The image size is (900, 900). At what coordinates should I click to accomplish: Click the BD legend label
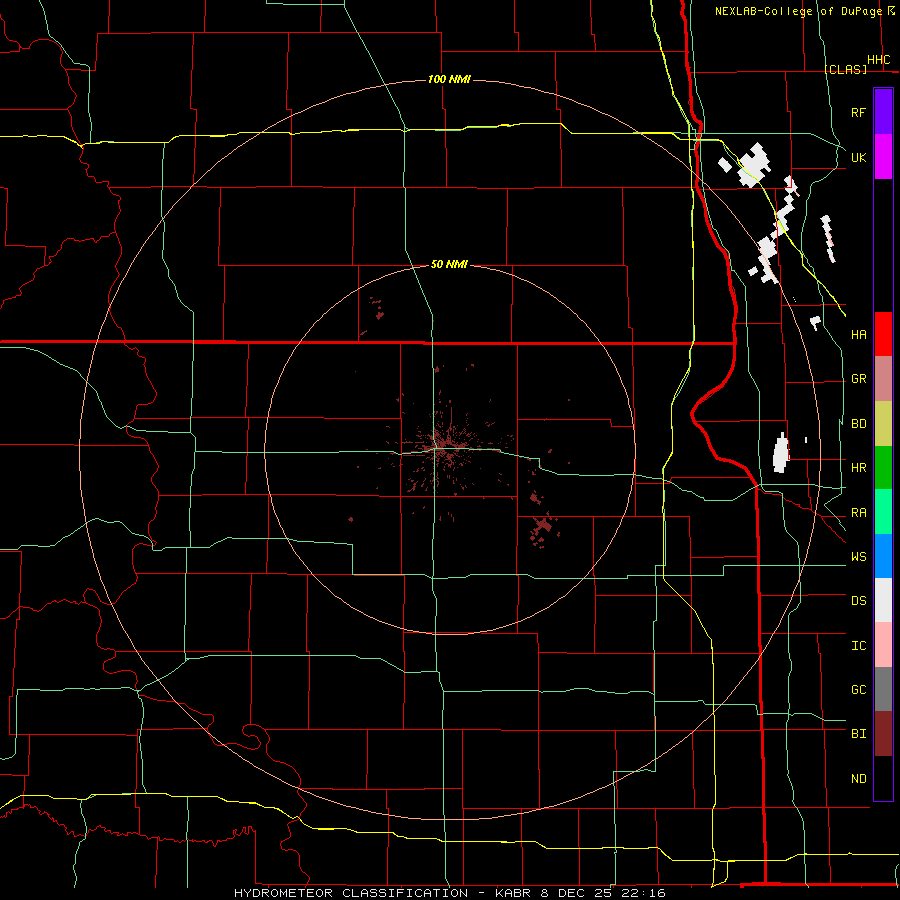[x=858, y=424]
